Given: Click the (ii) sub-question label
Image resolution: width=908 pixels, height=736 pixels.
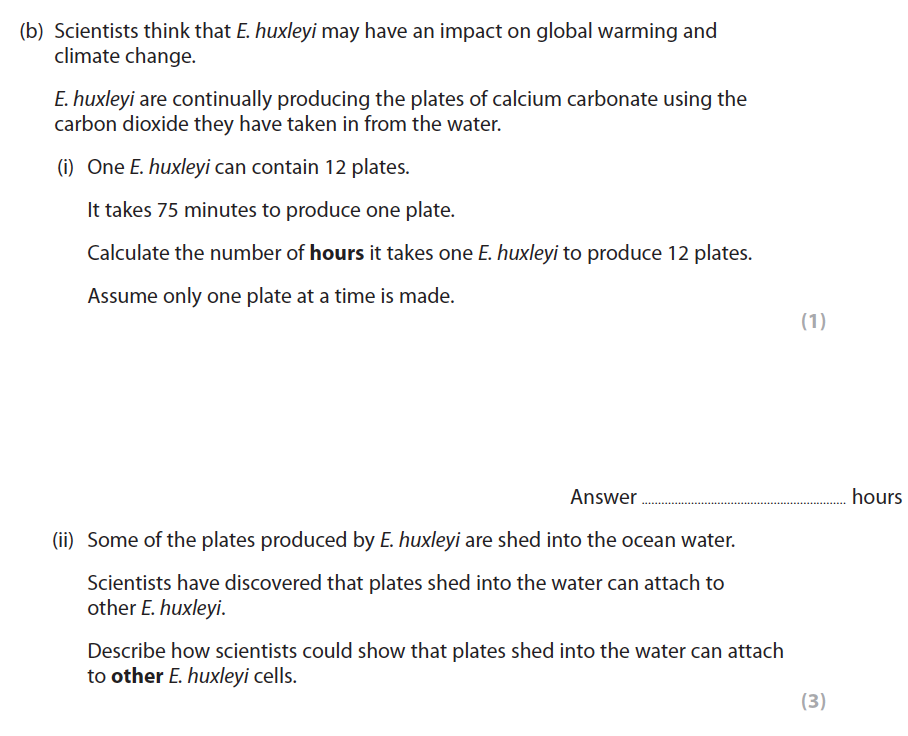Looking at the screenshot, I should pos(64,541).
